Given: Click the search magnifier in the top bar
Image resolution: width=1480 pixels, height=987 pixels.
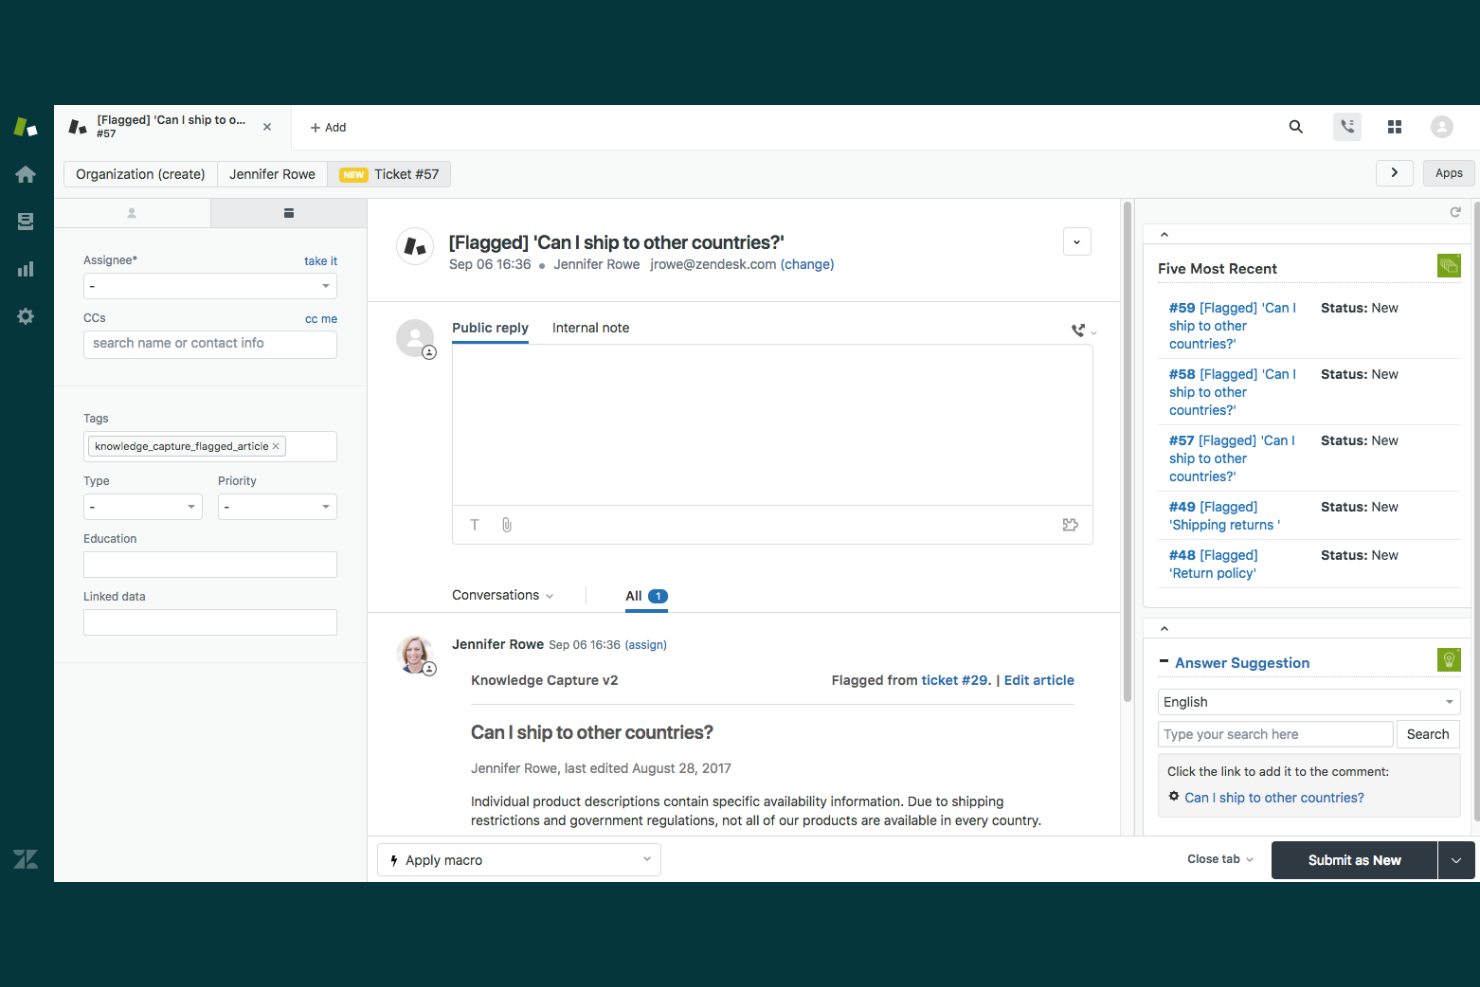Looking at the screenshot, I should click(x=1295, y=127).
